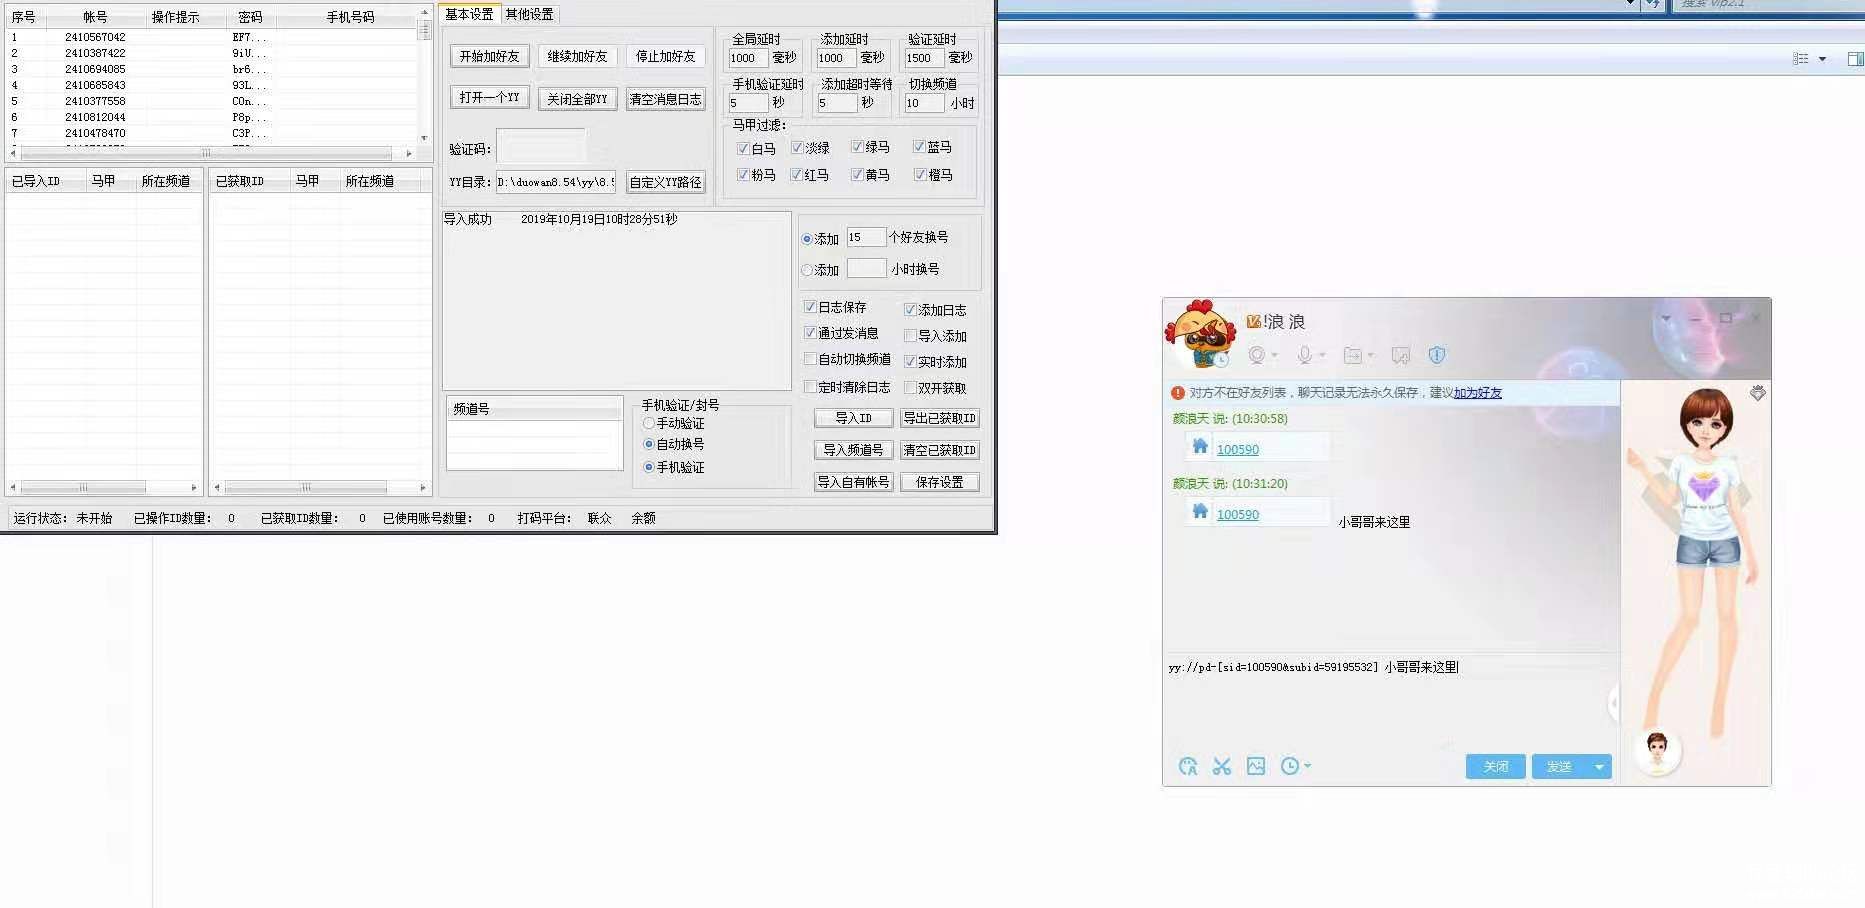Viewport: 1865px width, 908px height.
Task: Click the send image icon in chat
Action: pyautogui.click(x=1256, y=767)
